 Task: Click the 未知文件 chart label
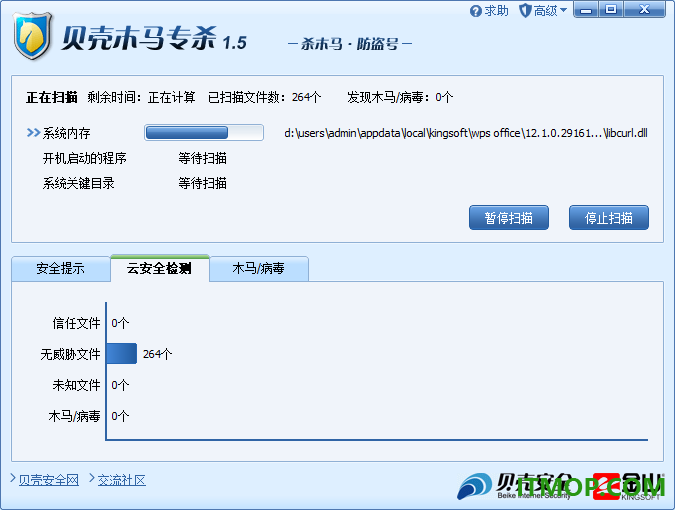(76, 385)
